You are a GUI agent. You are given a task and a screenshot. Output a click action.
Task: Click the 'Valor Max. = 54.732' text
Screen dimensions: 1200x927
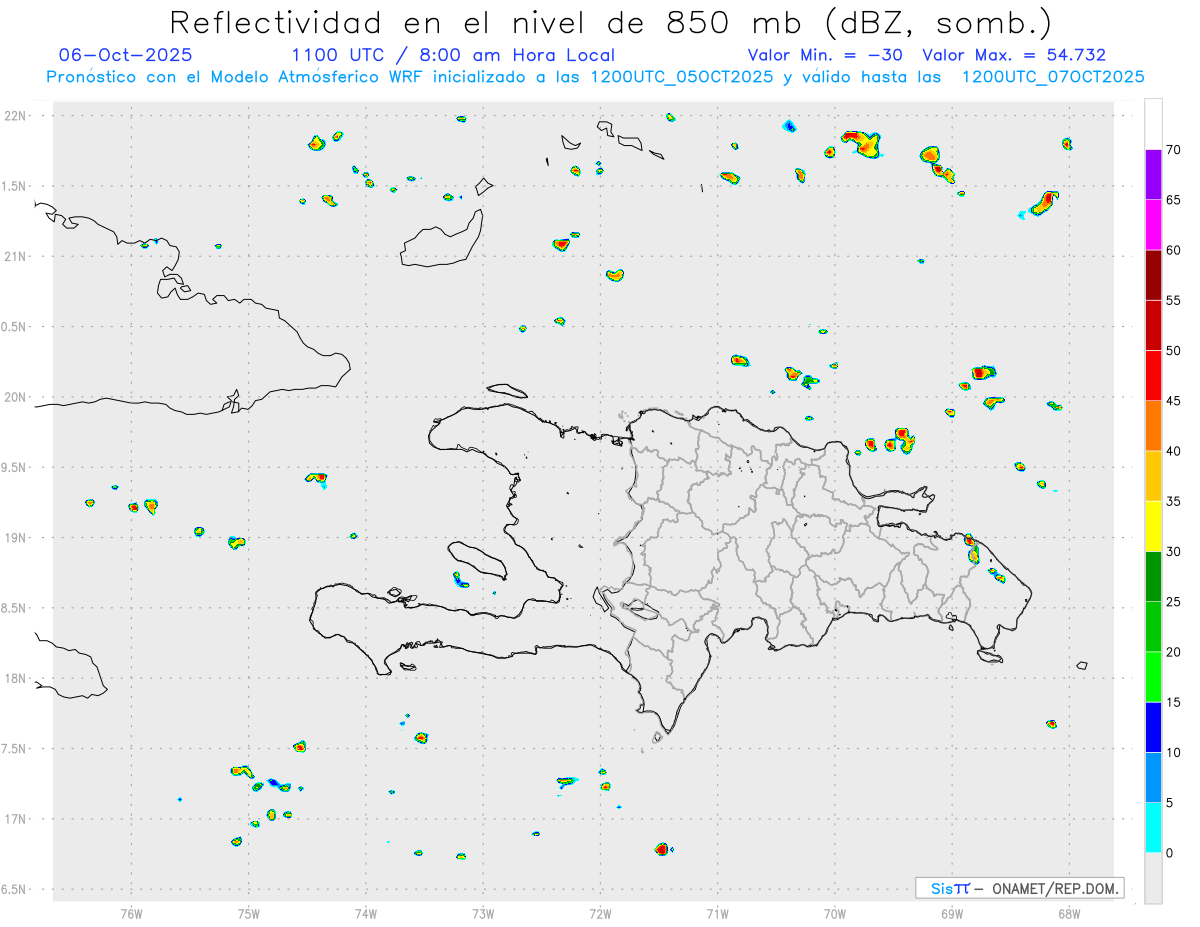(1014, 55)
